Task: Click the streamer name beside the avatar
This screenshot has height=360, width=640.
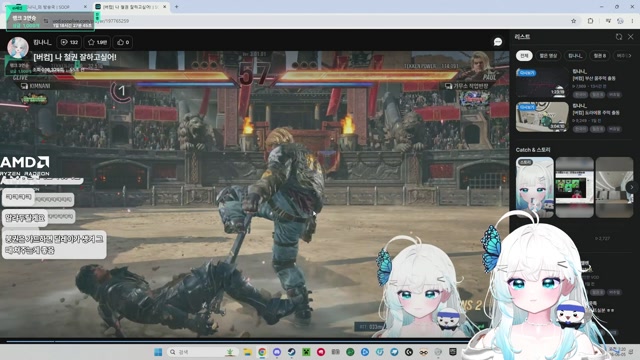Action: tap(42, 42)
